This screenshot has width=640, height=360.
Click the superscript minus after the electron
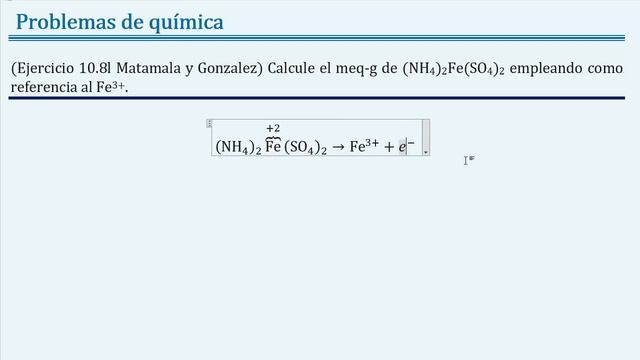pyautogui.click(x=411, y=143)
